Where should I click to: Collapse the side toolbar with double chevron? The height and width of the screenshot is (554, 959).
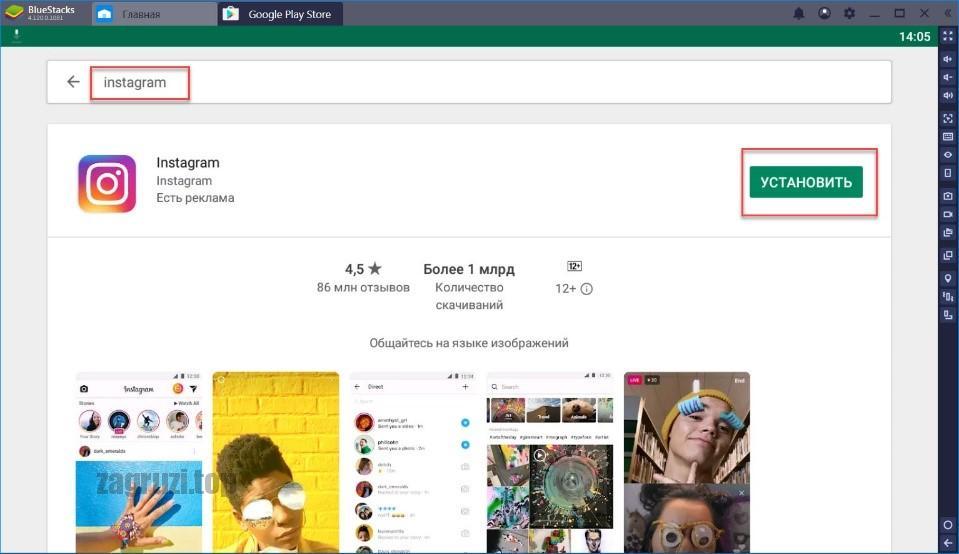tap(948, 13)
